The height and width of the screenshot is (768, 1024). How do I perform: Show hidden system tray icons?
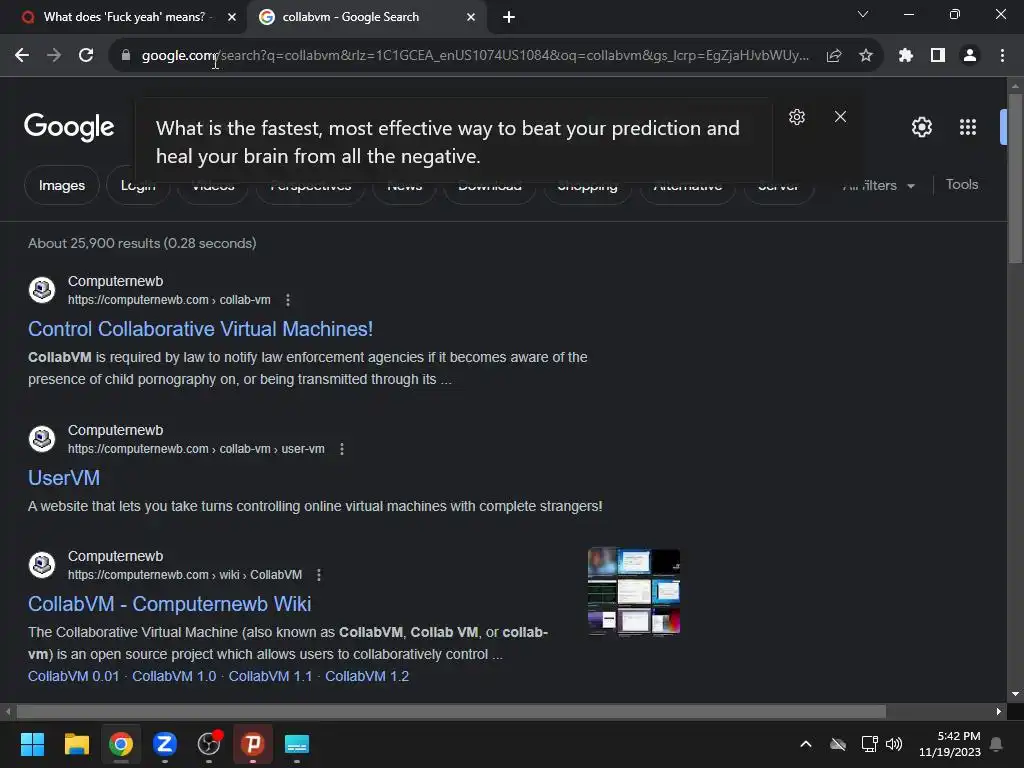pyautogui.click(x=806, y=744)
